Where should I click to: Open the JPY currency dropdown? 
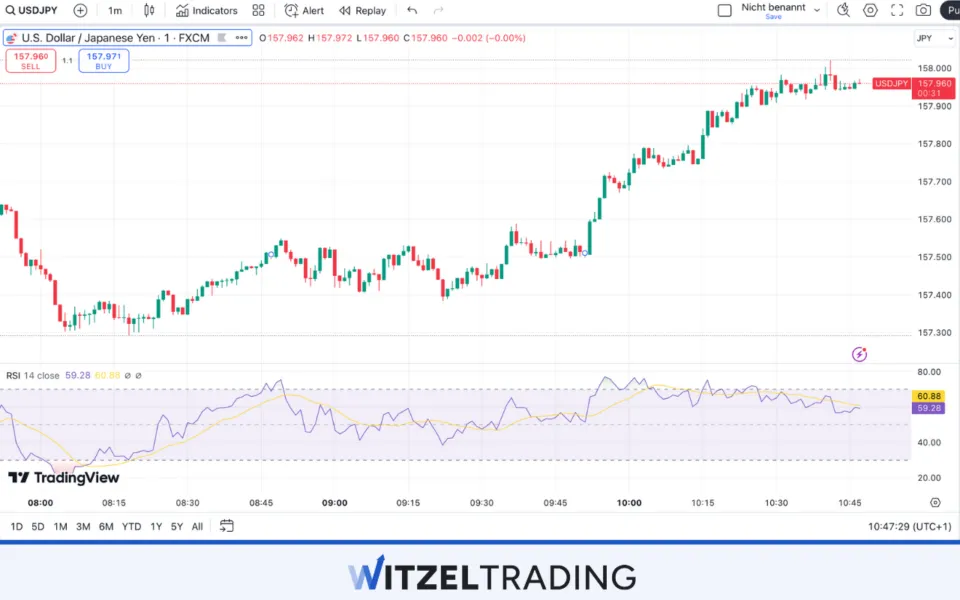[932, 37]
